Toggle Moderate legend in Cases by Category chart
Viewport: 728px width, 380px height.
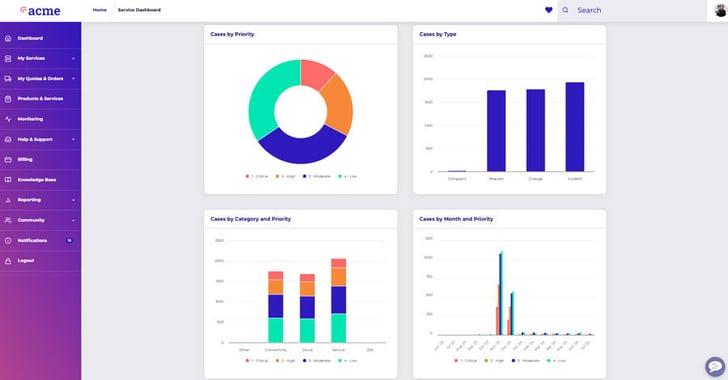click(317, 360)
